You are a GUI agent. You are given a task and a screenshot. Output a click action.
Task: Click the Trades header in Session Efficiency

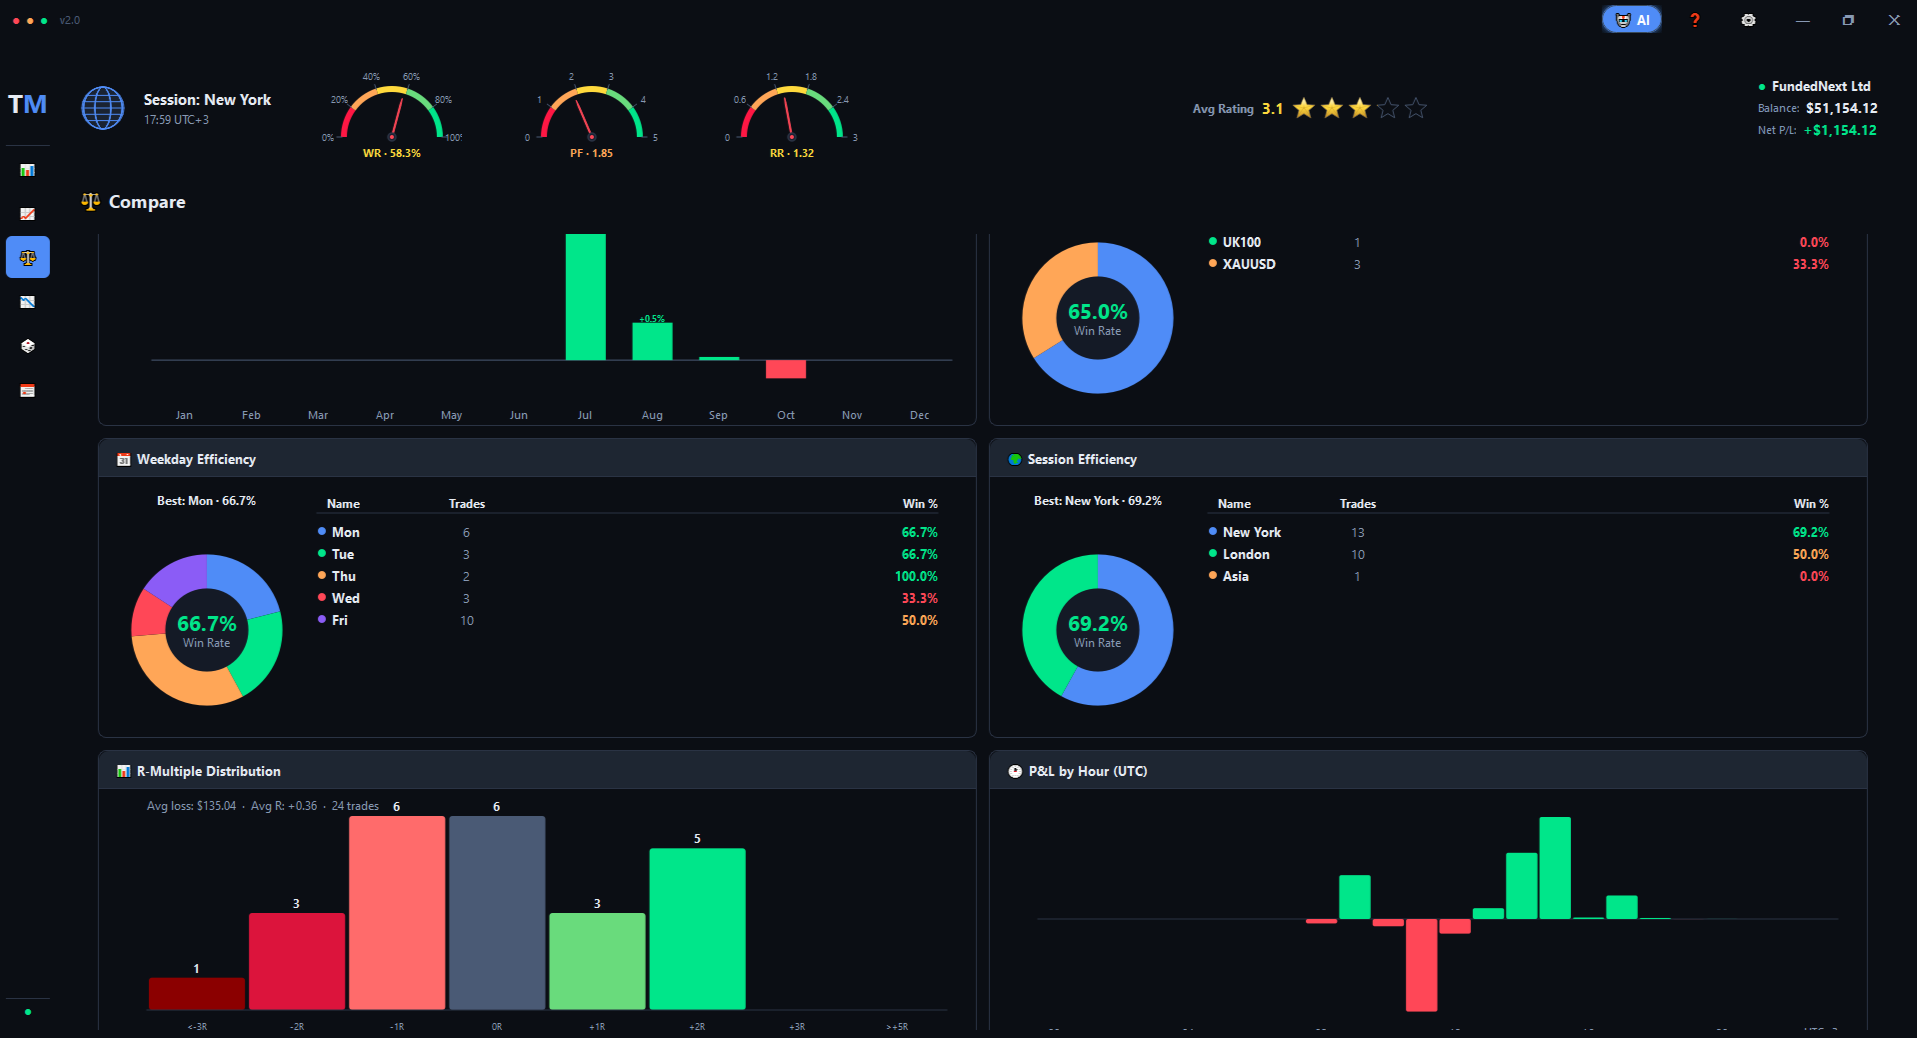coord(1358,504)
